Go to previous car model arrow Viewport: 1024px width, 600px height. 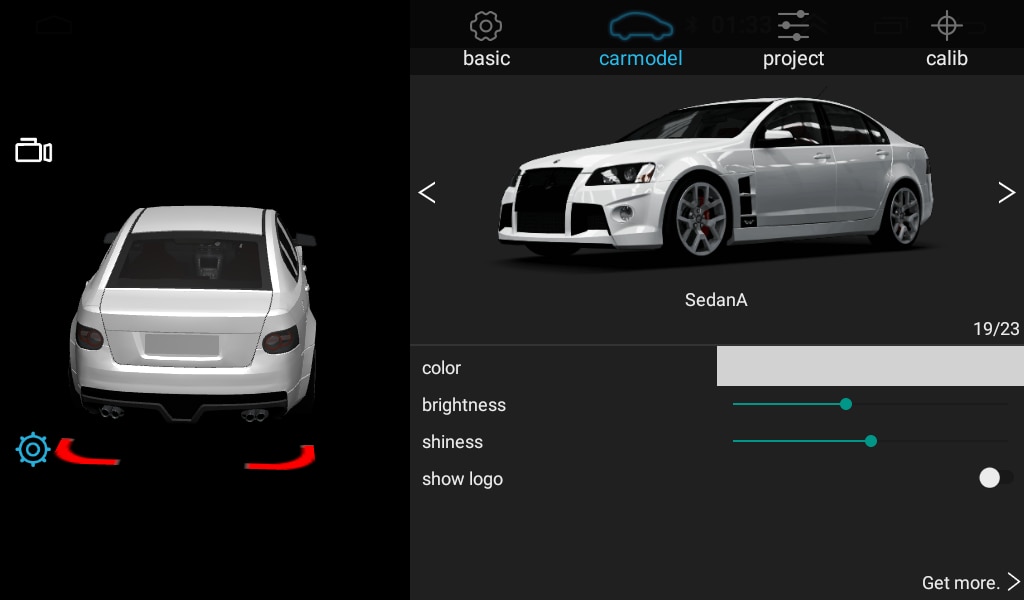[427, 193]
